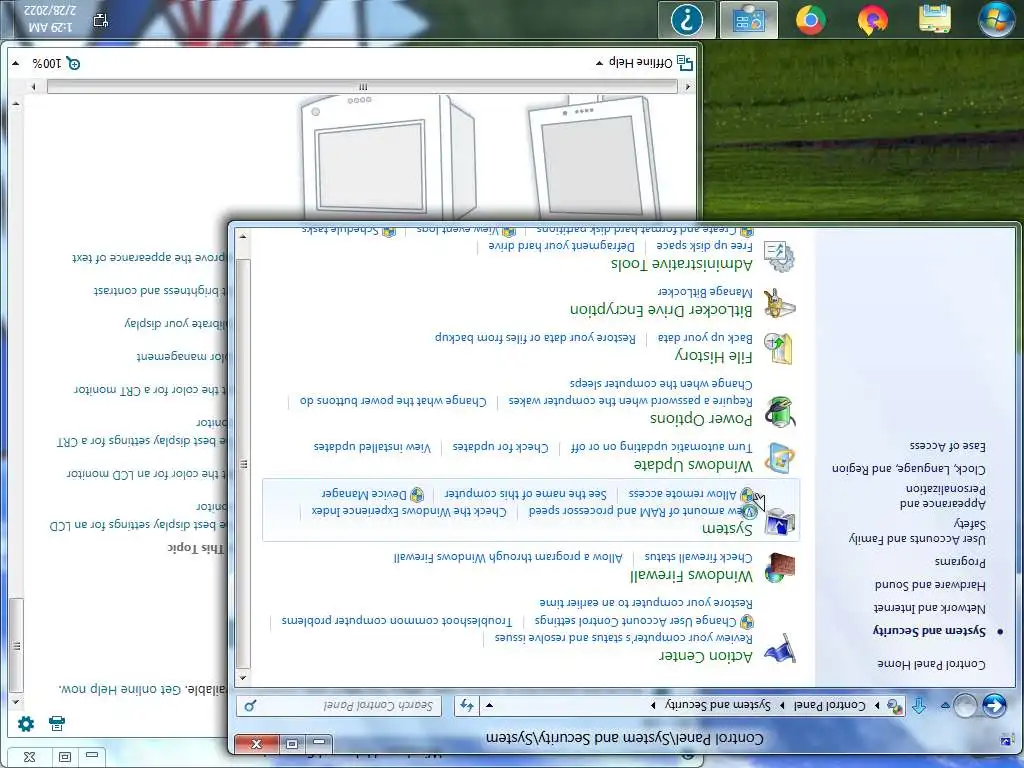Click Control Panel breadcrumb segment in address bar
This screenshot has height=768, width=1024.
(x=829, y=705)
